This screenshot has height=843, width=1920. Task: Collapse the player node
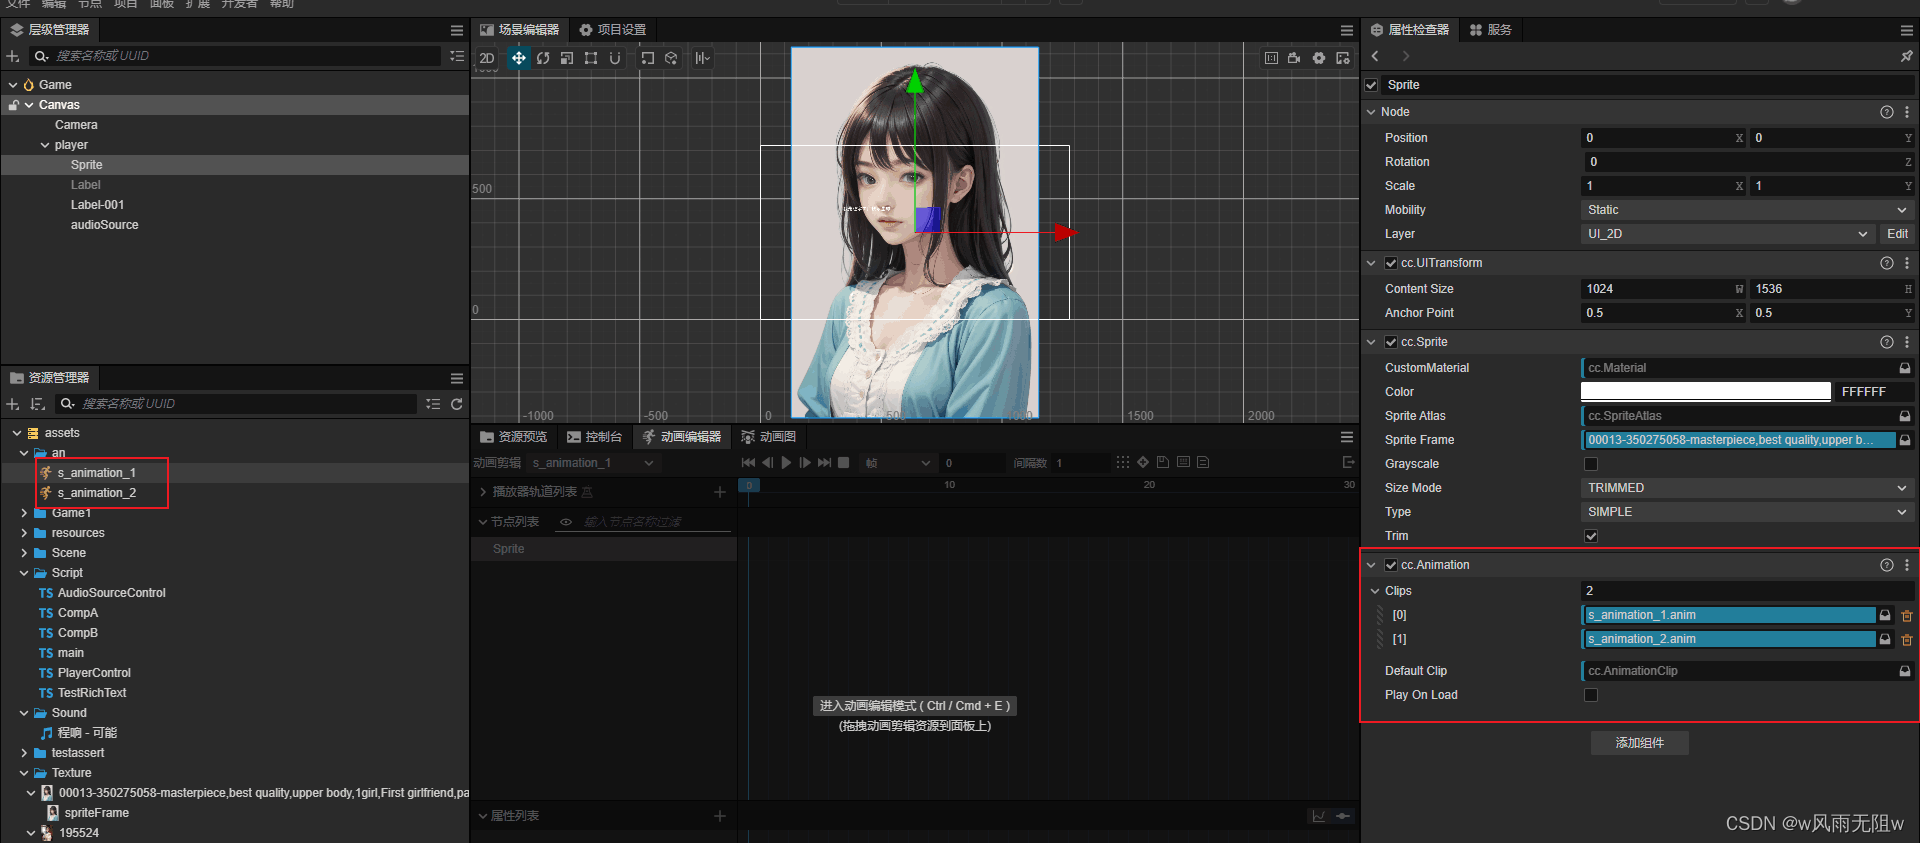coord(45,145)
